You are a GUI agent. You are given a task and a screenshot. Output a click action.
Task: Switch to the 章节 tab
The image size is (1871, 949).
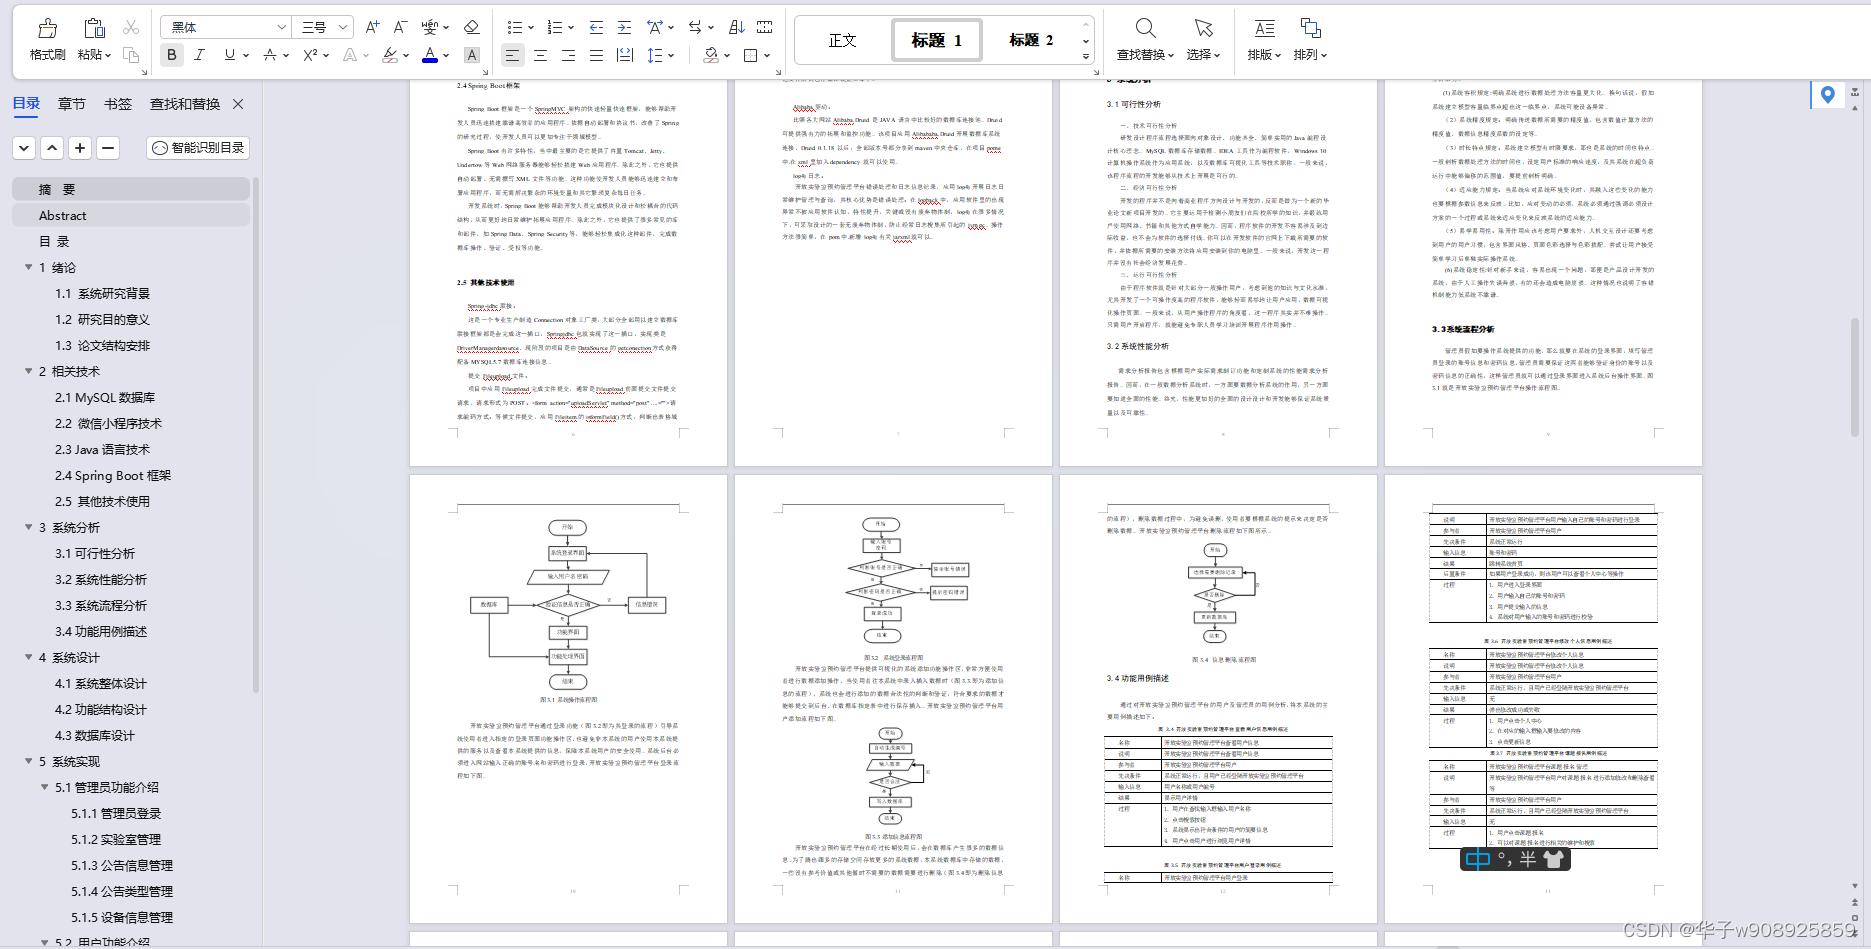(x=72, y=104)
